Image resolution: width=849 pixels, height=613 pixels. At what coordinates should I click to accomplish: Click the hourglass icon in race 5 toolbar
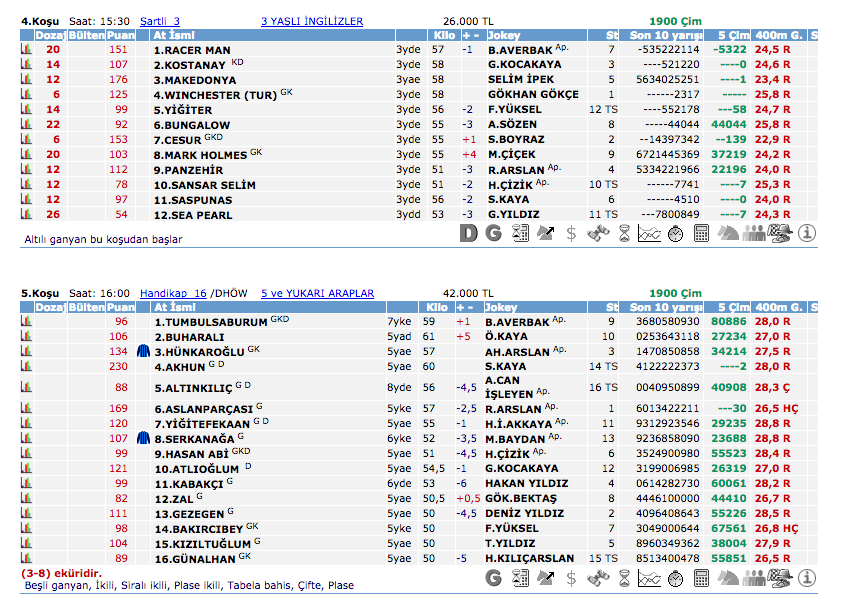pyautogui.click(x=623, y=578)
